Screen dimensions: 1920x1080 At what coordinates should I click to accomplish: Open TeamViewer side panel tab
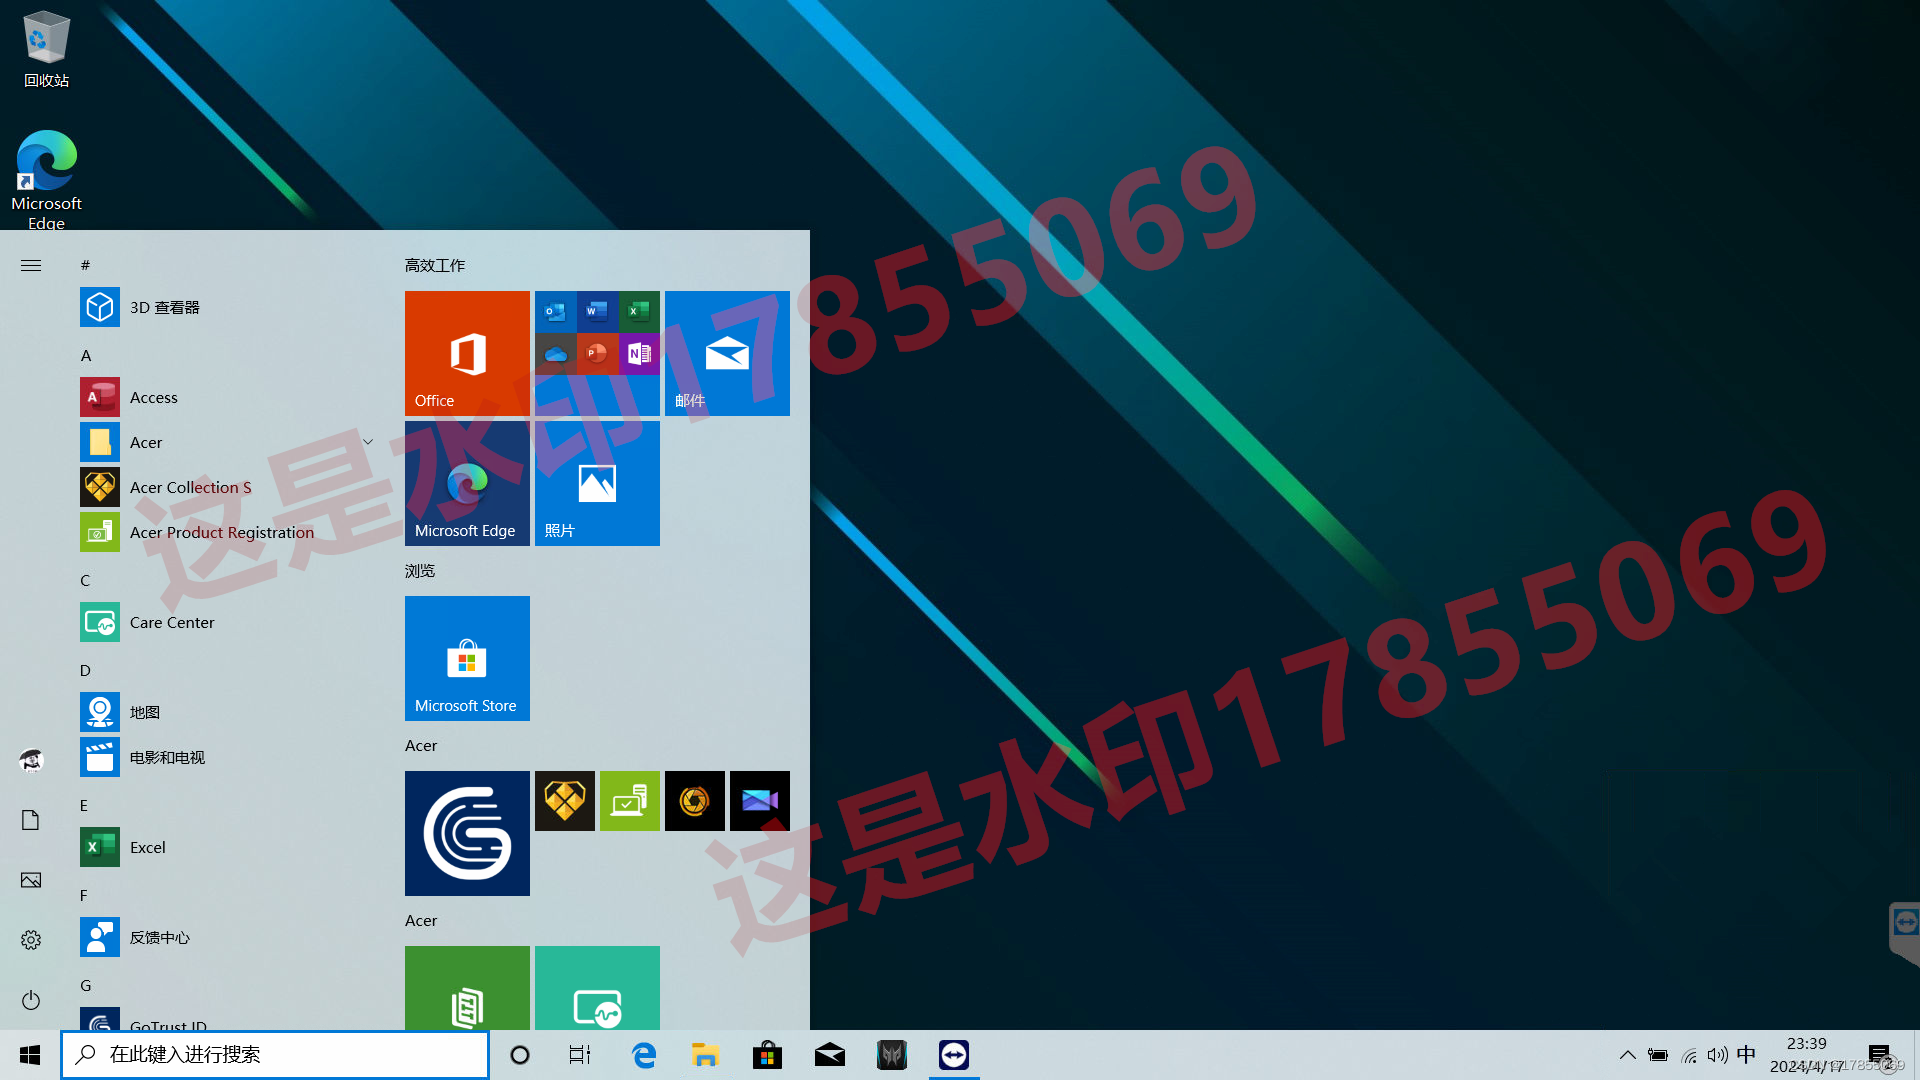pyautogui.click(x=1904, y=932)
